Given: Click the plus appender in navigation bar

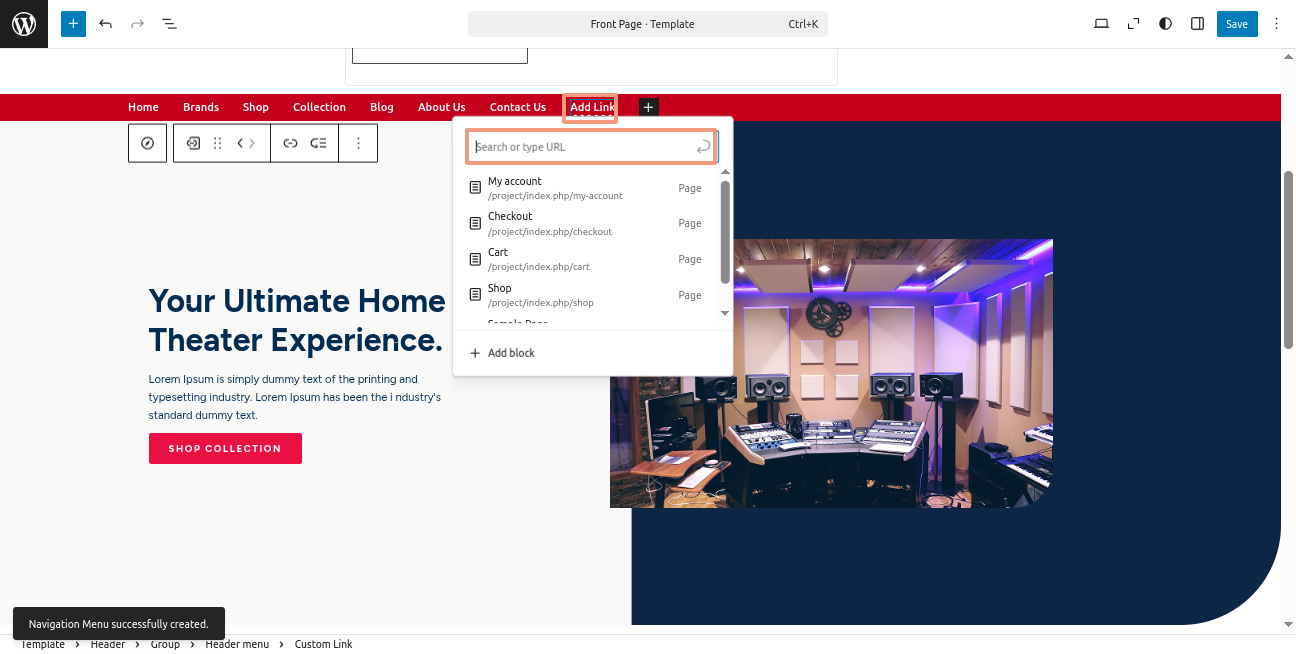Looking at the screenshot, I should coord(648,107).
